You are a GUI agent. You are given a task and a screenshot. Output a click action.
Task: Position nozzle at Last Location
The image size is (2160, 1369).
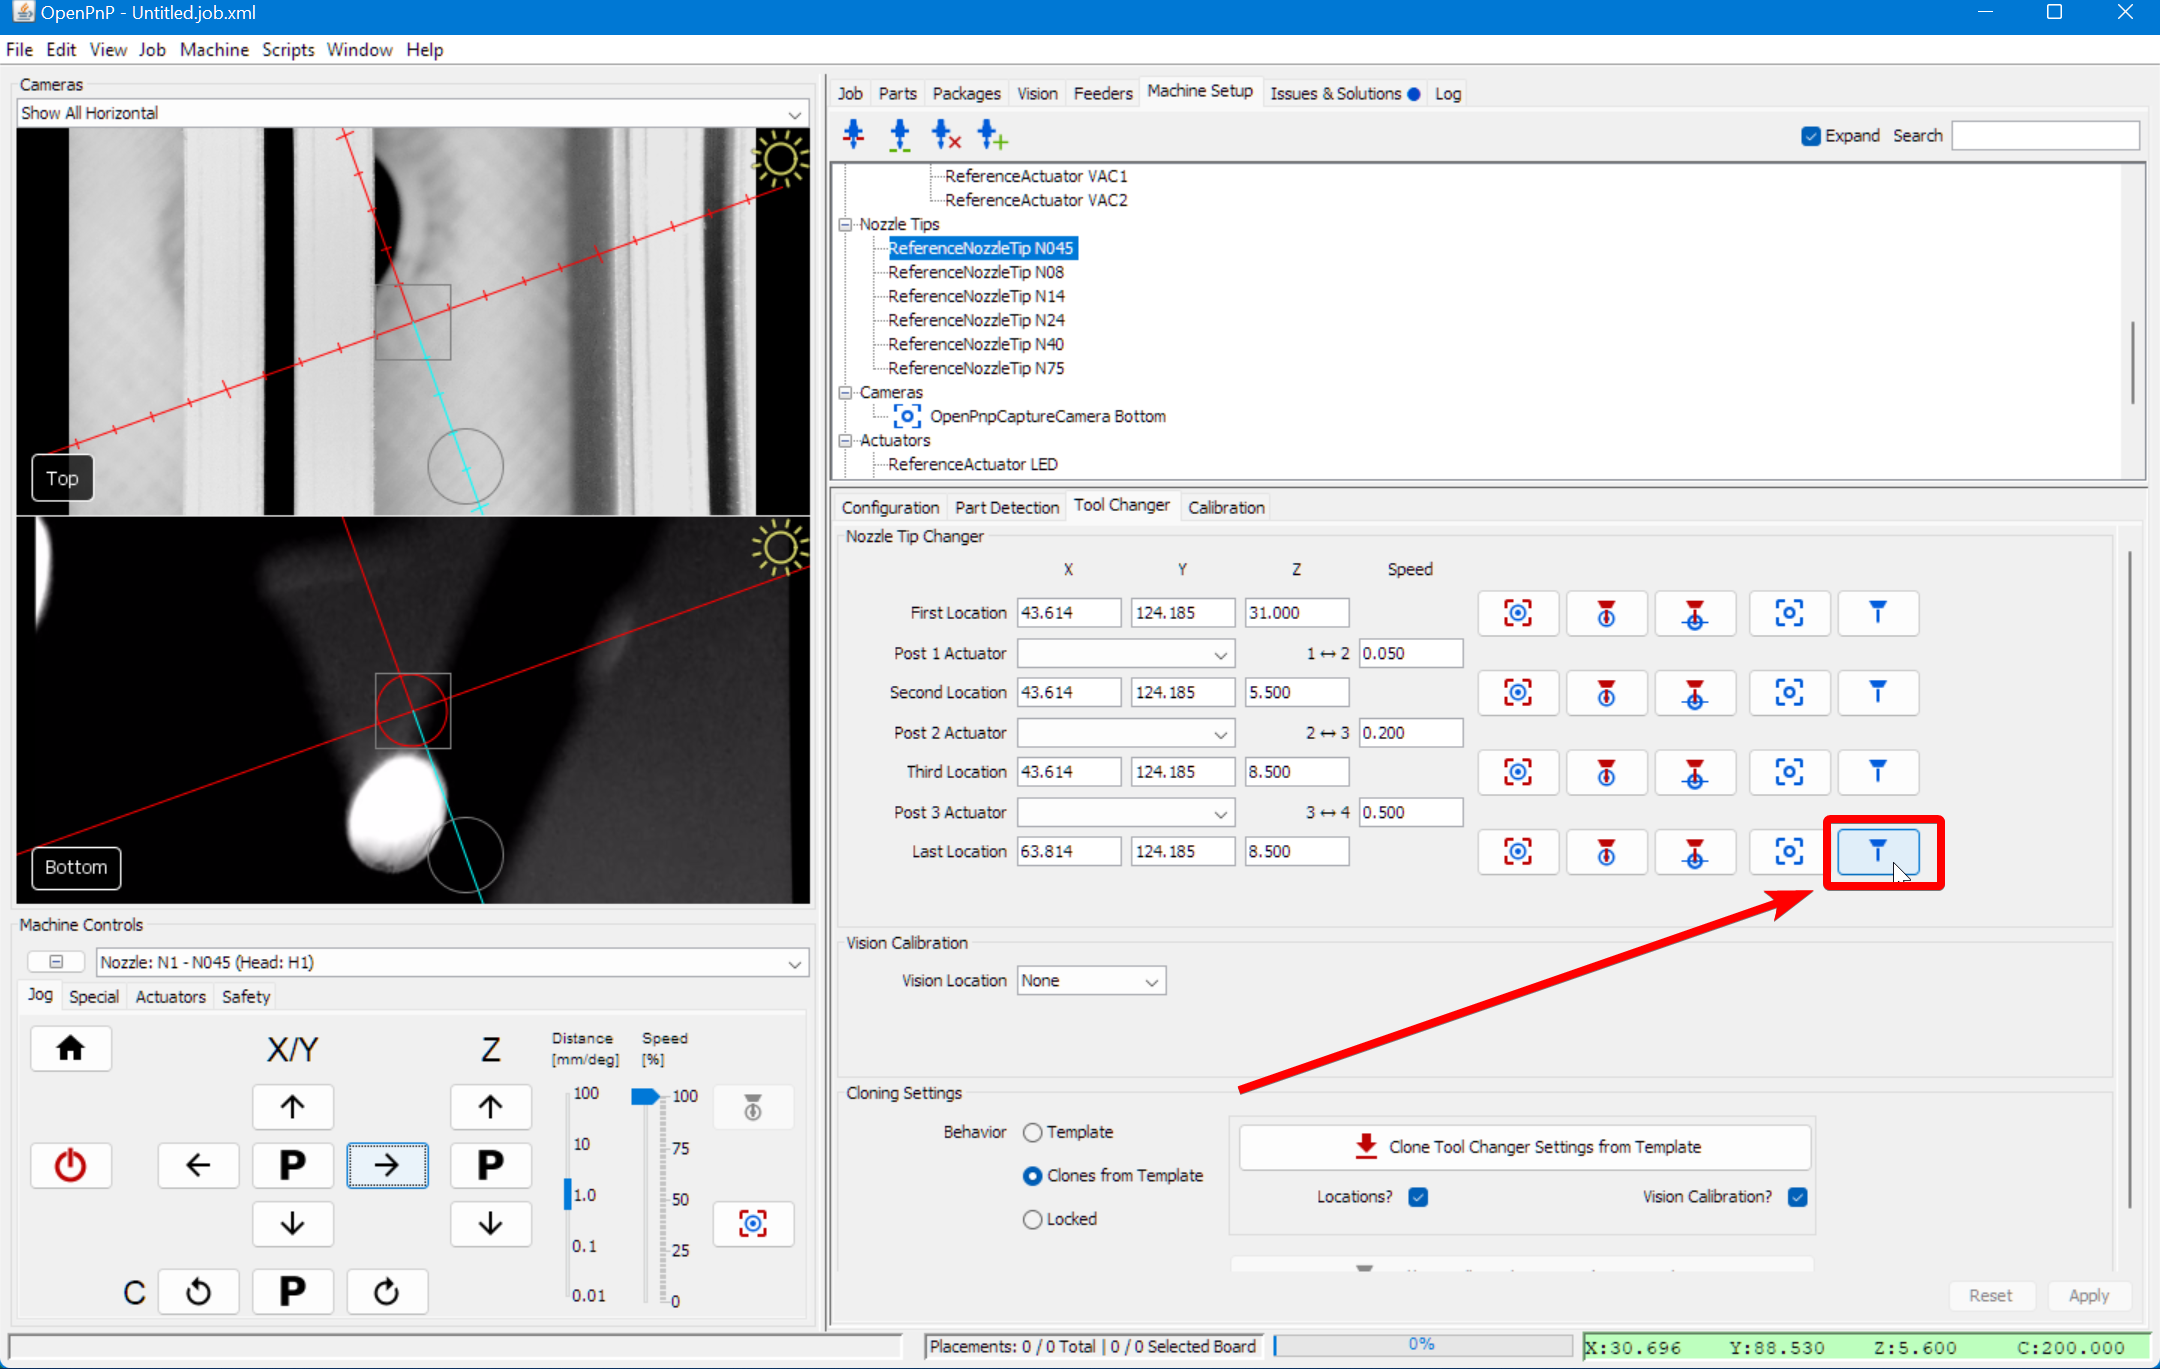pos(1877,852)
